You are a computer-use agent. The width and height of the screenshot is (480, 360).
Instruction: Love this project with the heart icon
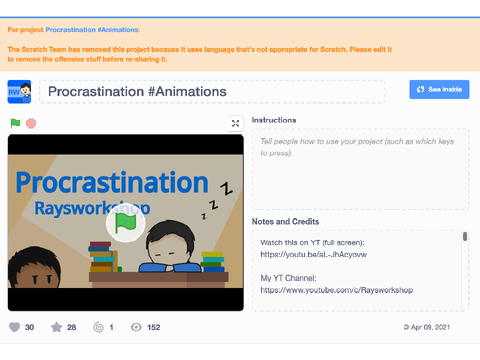tap(14, 327)
